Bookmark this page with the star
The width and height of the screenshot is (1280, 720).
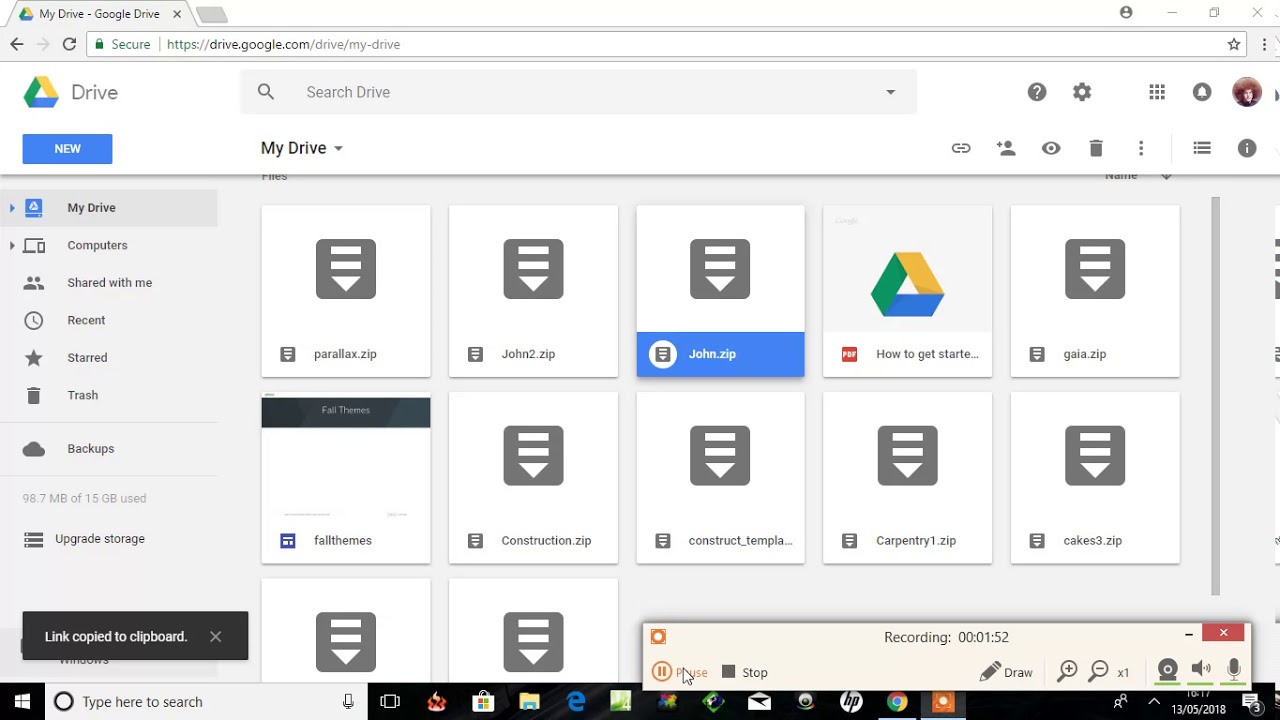(x=1234, y=44)
